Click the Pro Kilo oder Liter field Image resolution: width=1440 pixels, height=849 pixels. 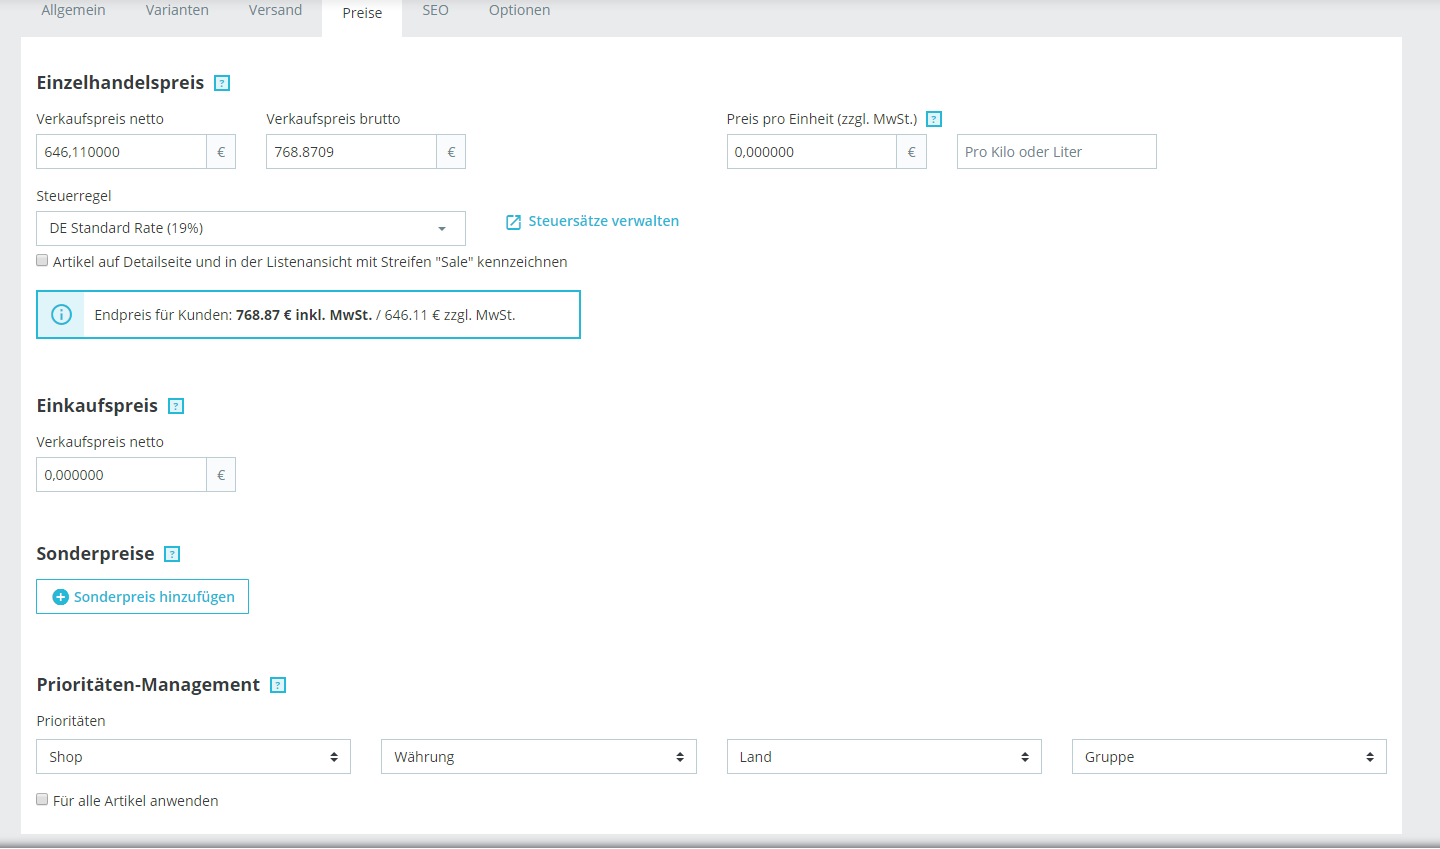click(x=1056, y=152)
